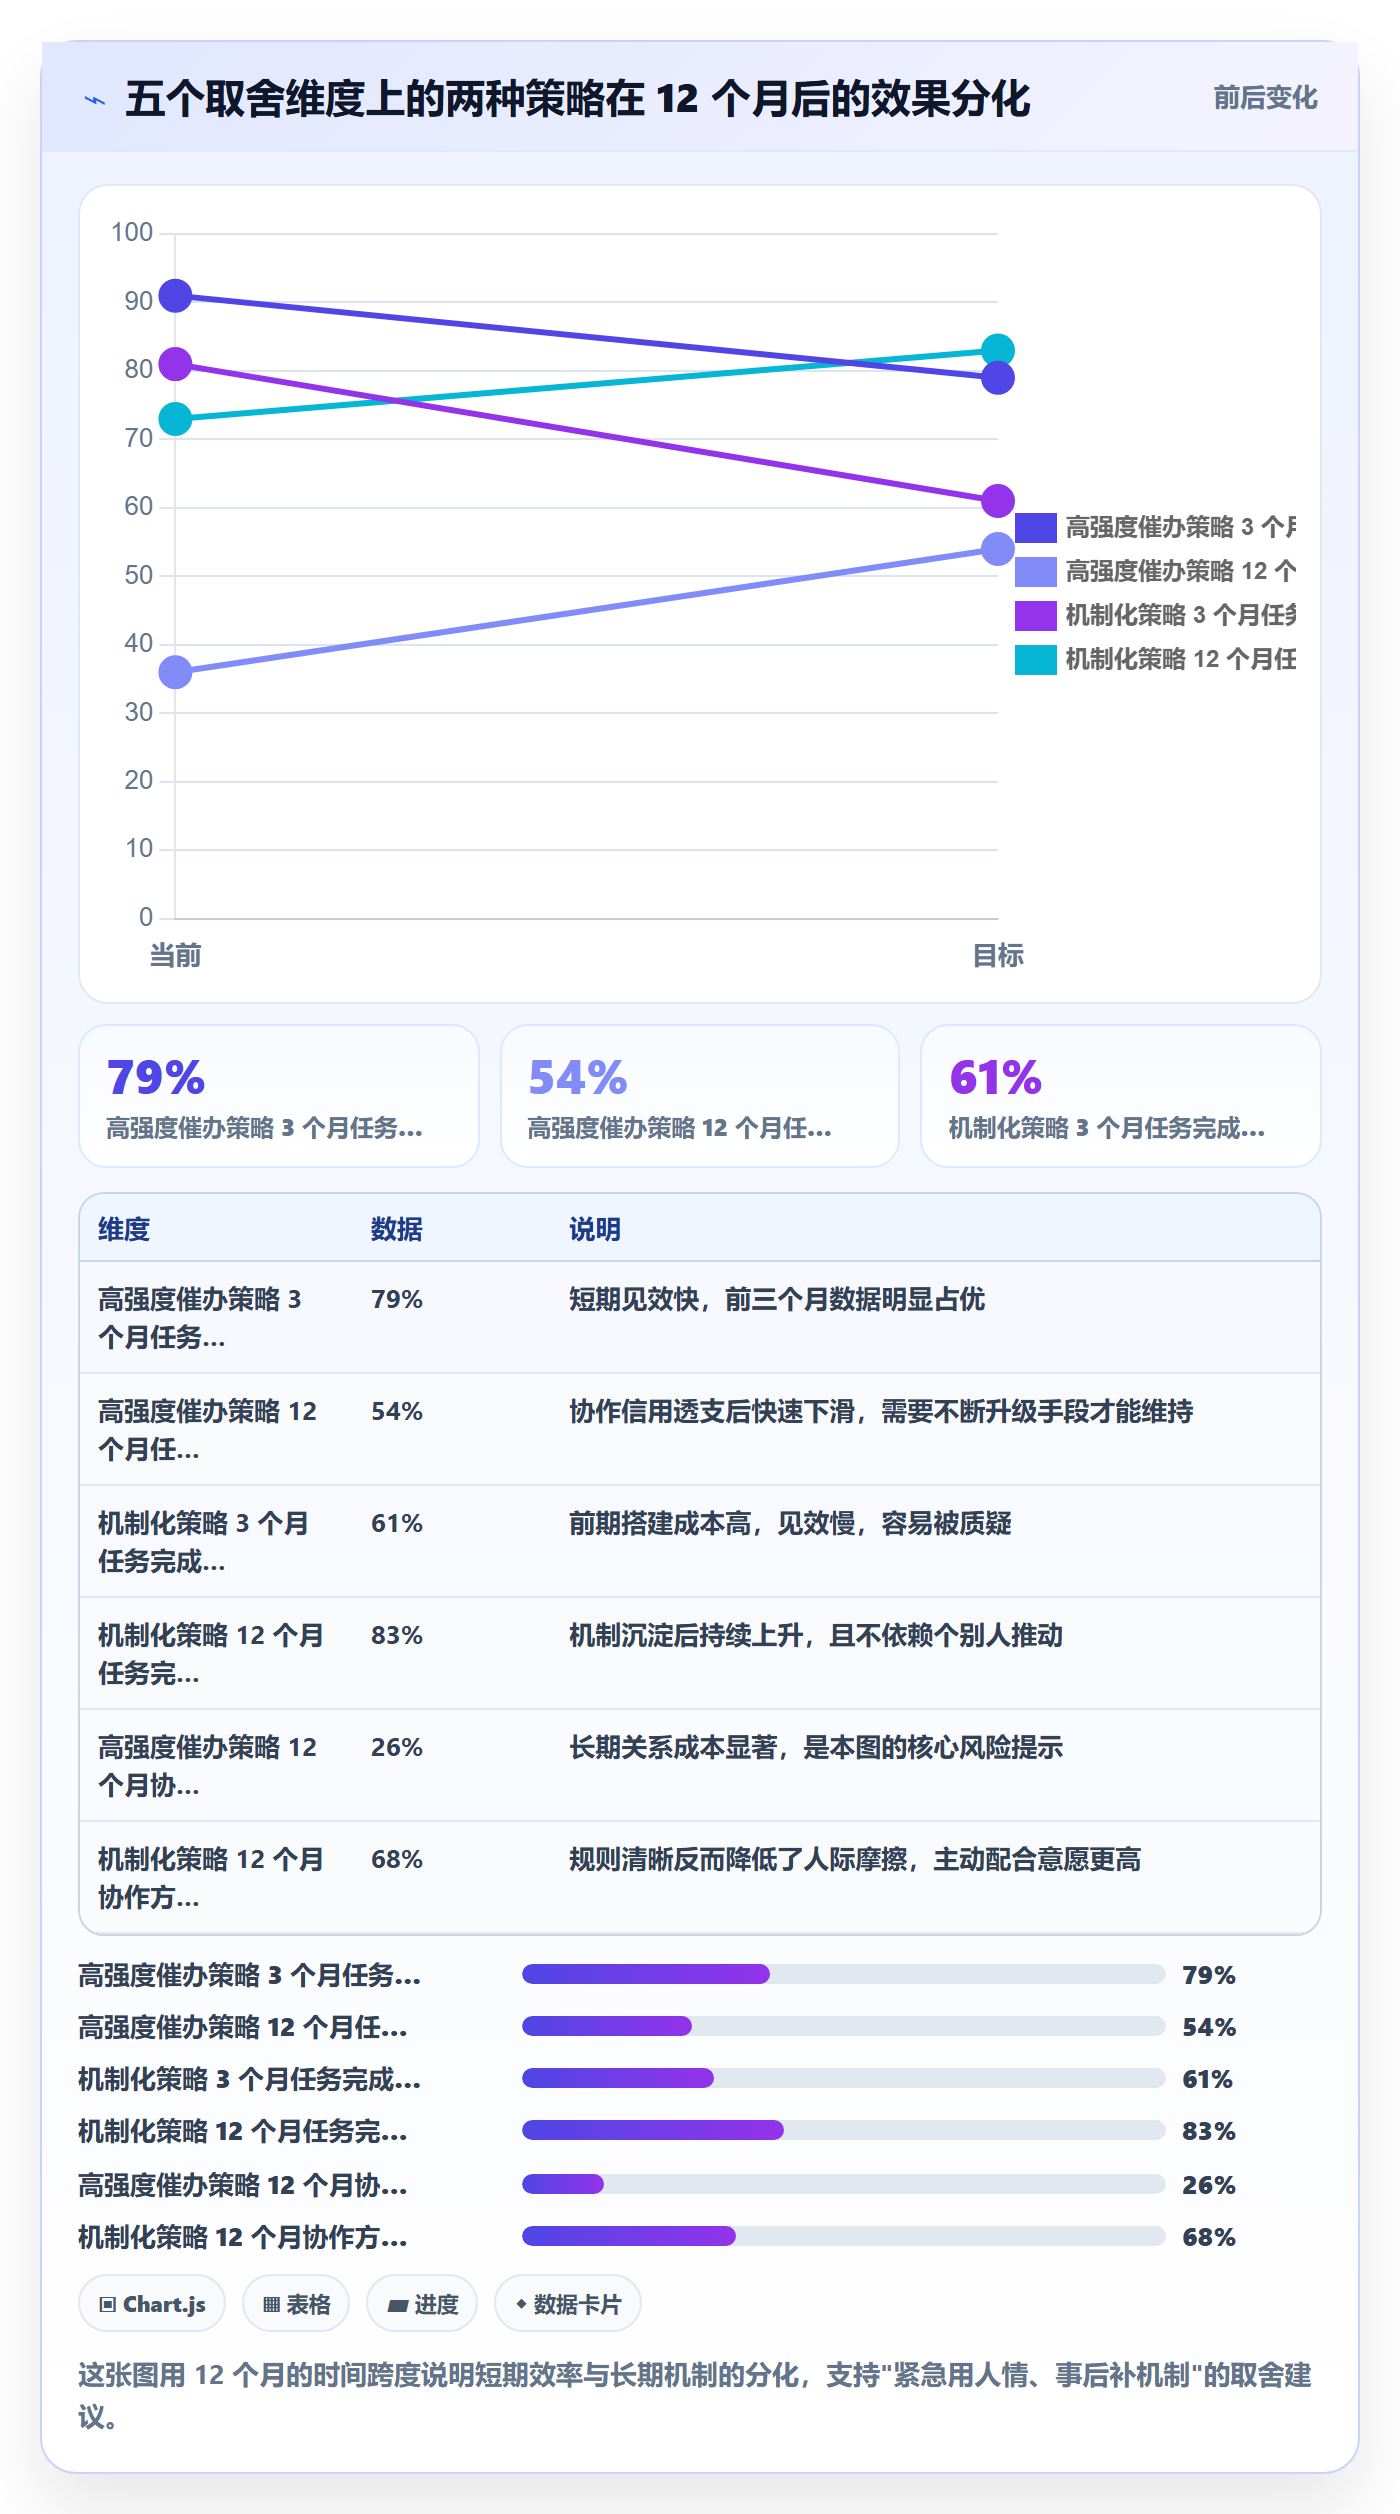1400x2514 pixels.
Task: Click the cyan data point at 83 on 目标
Action: click(997, 350)
